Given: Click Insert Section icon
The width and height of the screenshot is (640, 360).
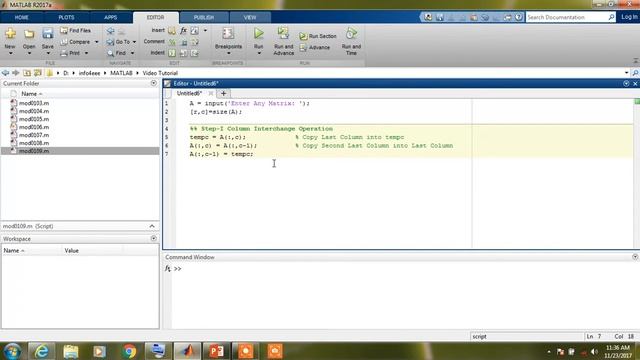Looking at the screenshot, I should click(172, 31).
